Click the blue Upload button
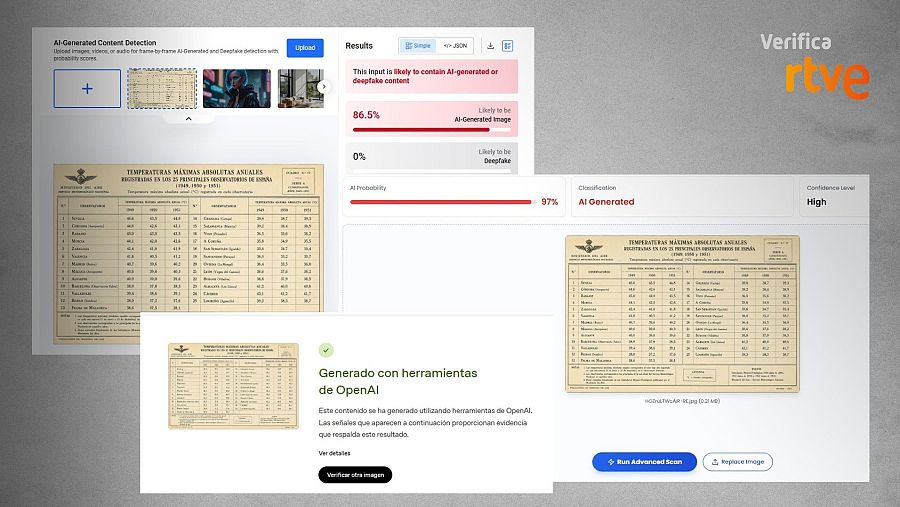This screenshot has width=900, height=507. click(x=305, y=48)
